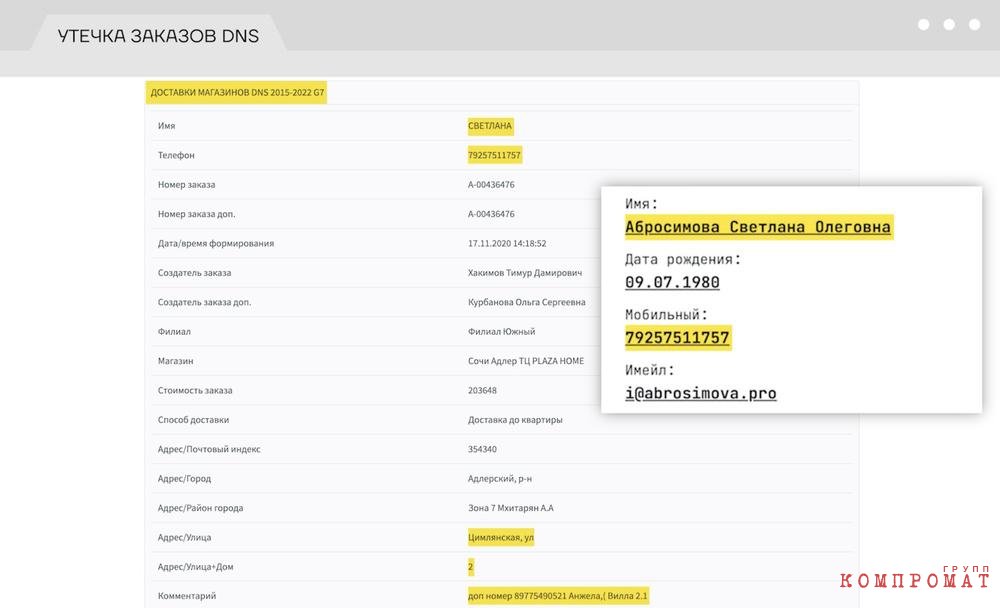Open link Абросимова Светлана Олеговна
The image size is (1000, 608).
pos(758,227)
